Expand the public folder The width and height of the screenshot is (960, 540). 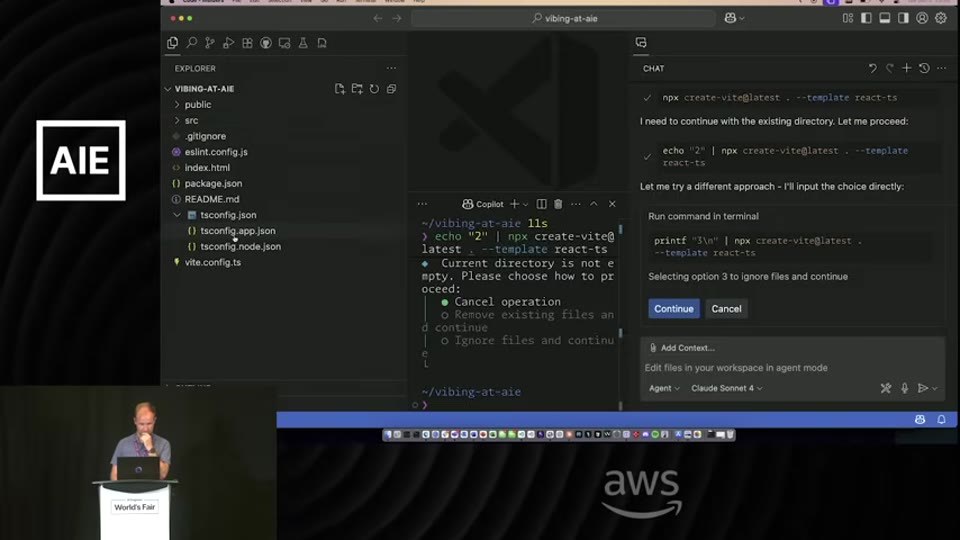click(x=198, y=105)
